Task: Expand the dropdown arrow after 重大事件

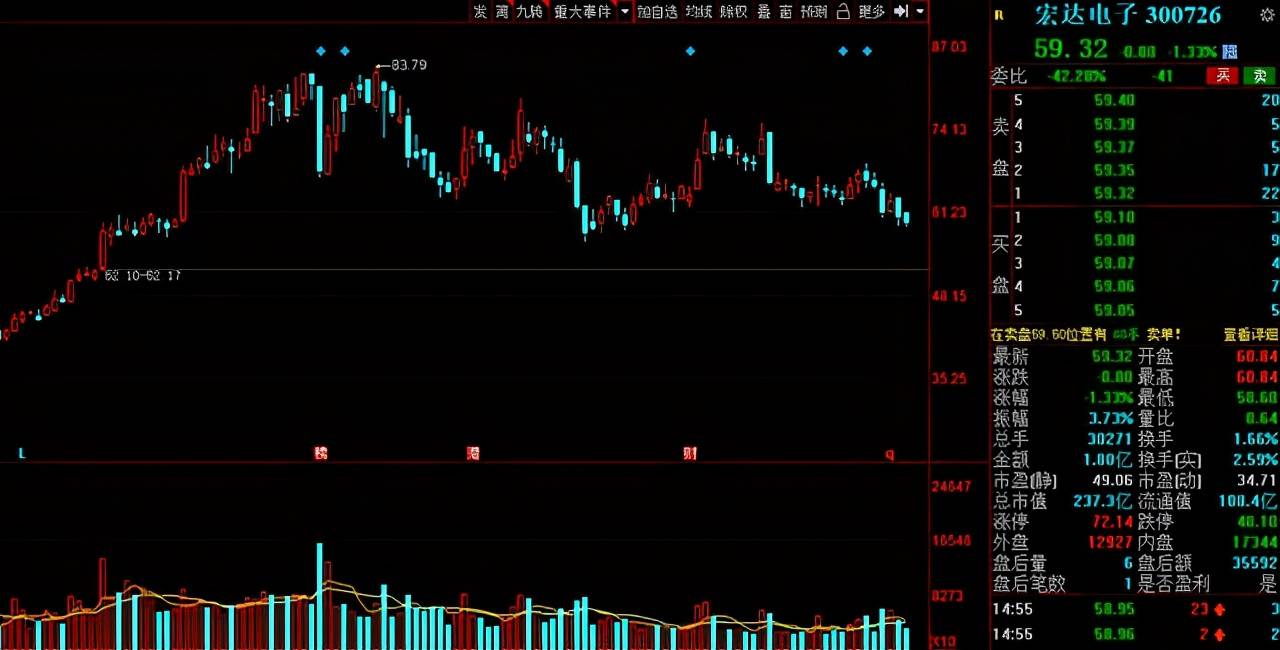Action: point(625,11)
